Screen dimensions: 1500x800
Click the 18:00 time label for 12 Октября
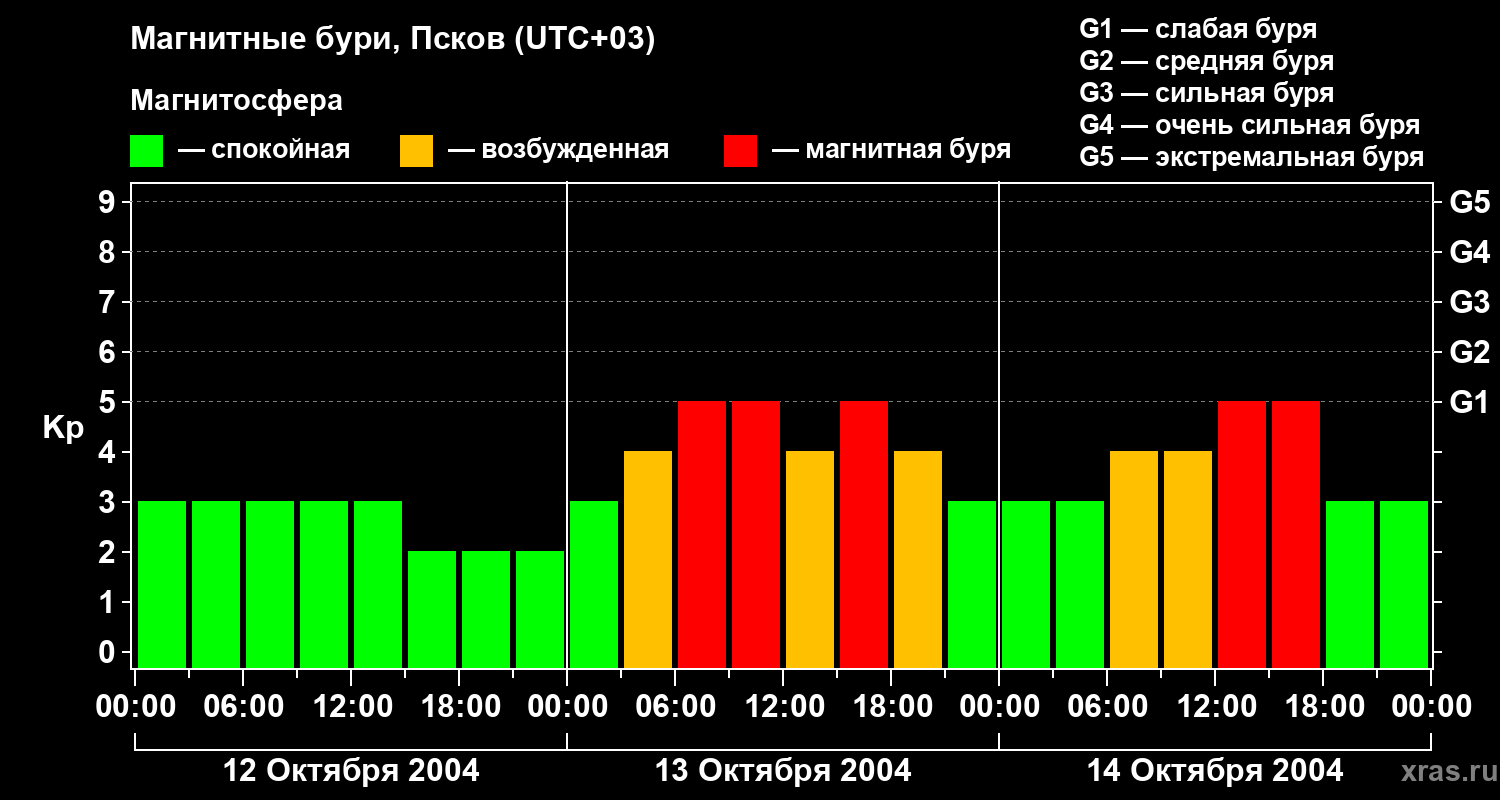(x=459, y=707)
